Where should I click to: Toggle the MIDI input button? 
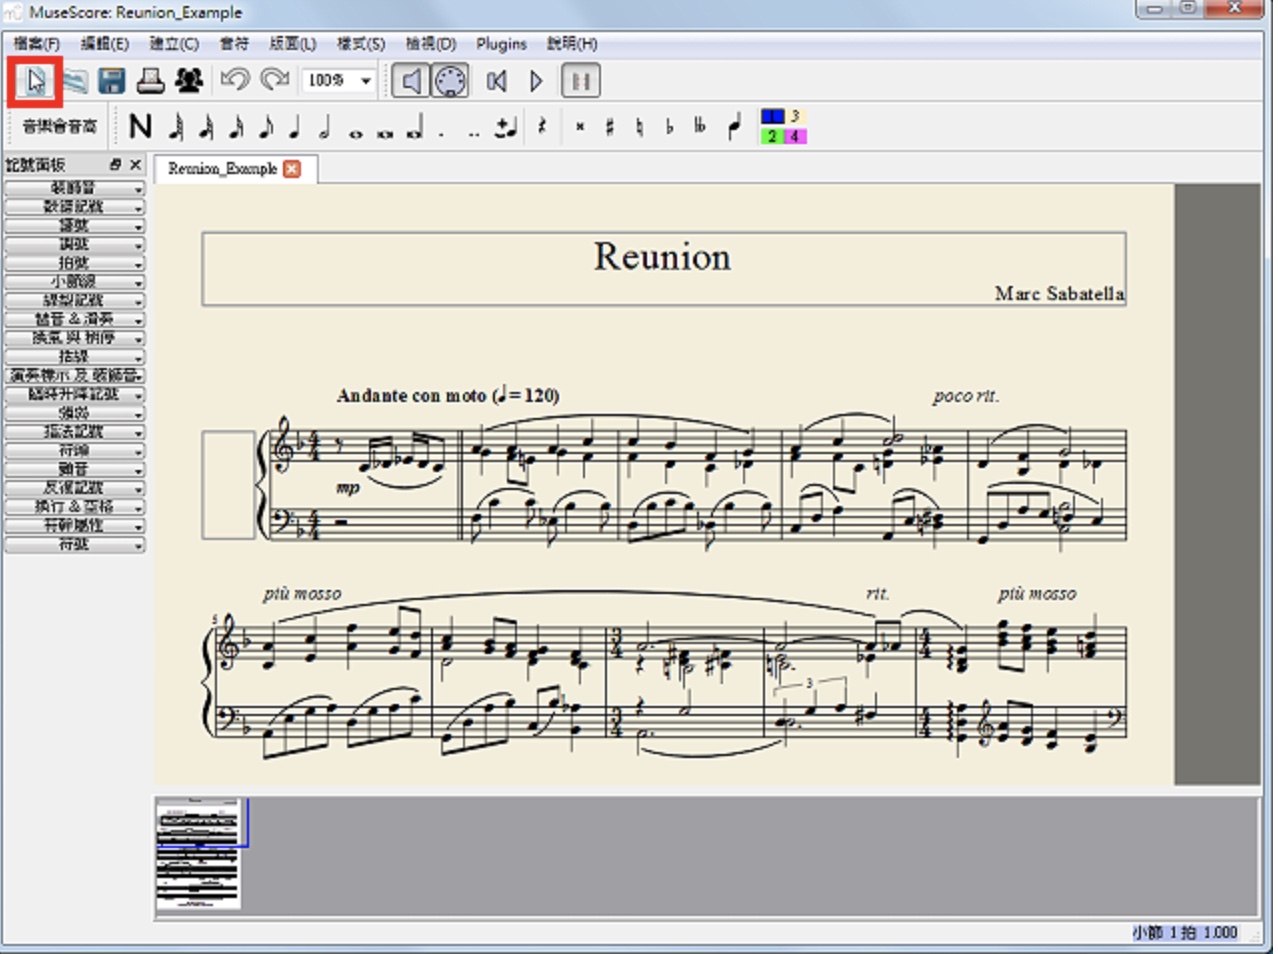(x=450, y=81)
